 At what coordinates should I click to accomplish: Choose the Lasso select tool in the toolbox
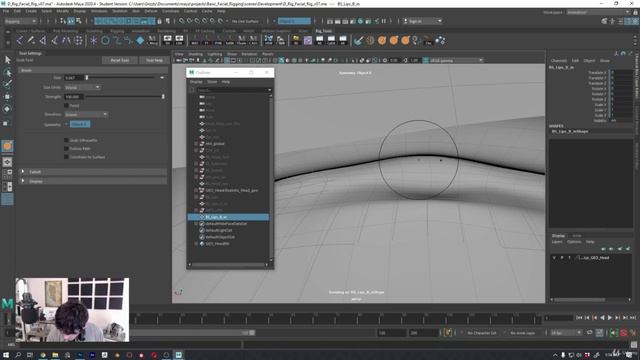[x=7, y=73]
